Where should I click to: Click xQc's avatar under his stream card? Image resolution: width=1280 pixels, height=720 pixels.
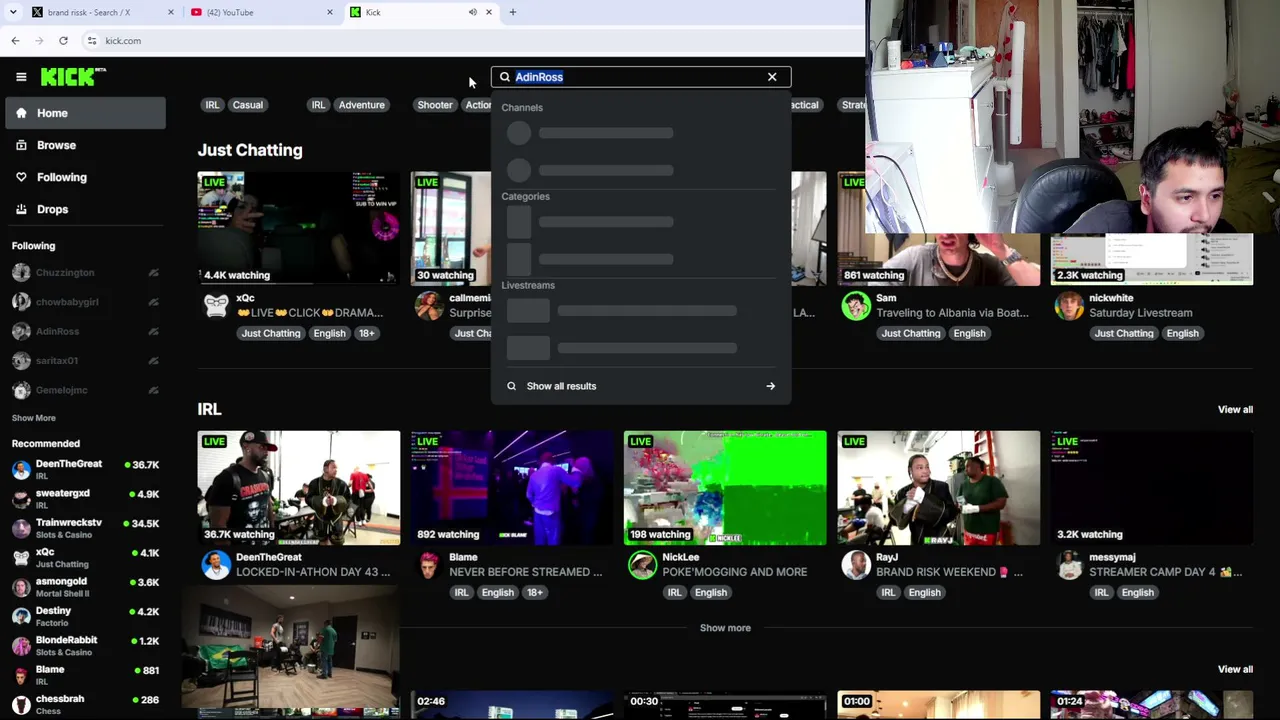point(216,306)
